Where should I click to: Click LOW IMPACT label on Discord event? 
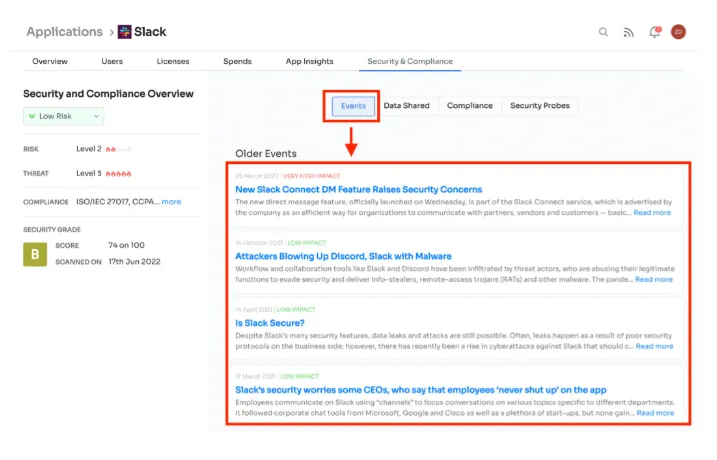pyautogui.click(x=307, y=243)
